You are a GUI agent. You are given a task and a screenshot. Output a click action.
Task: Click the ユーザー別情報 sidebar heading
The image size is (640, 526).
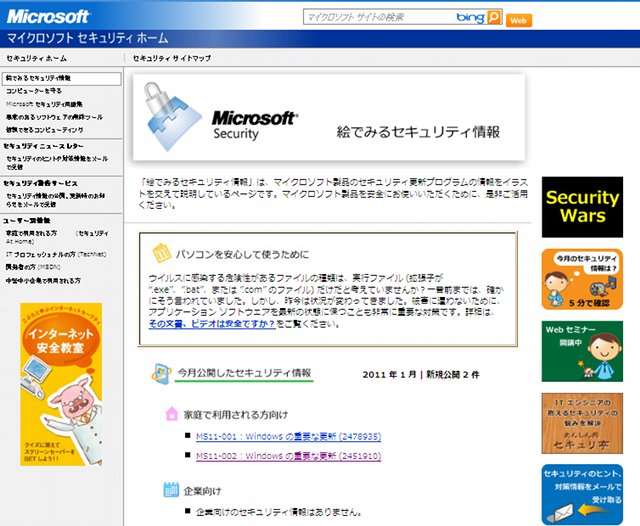pyautogui.click(x=27, y=221)
